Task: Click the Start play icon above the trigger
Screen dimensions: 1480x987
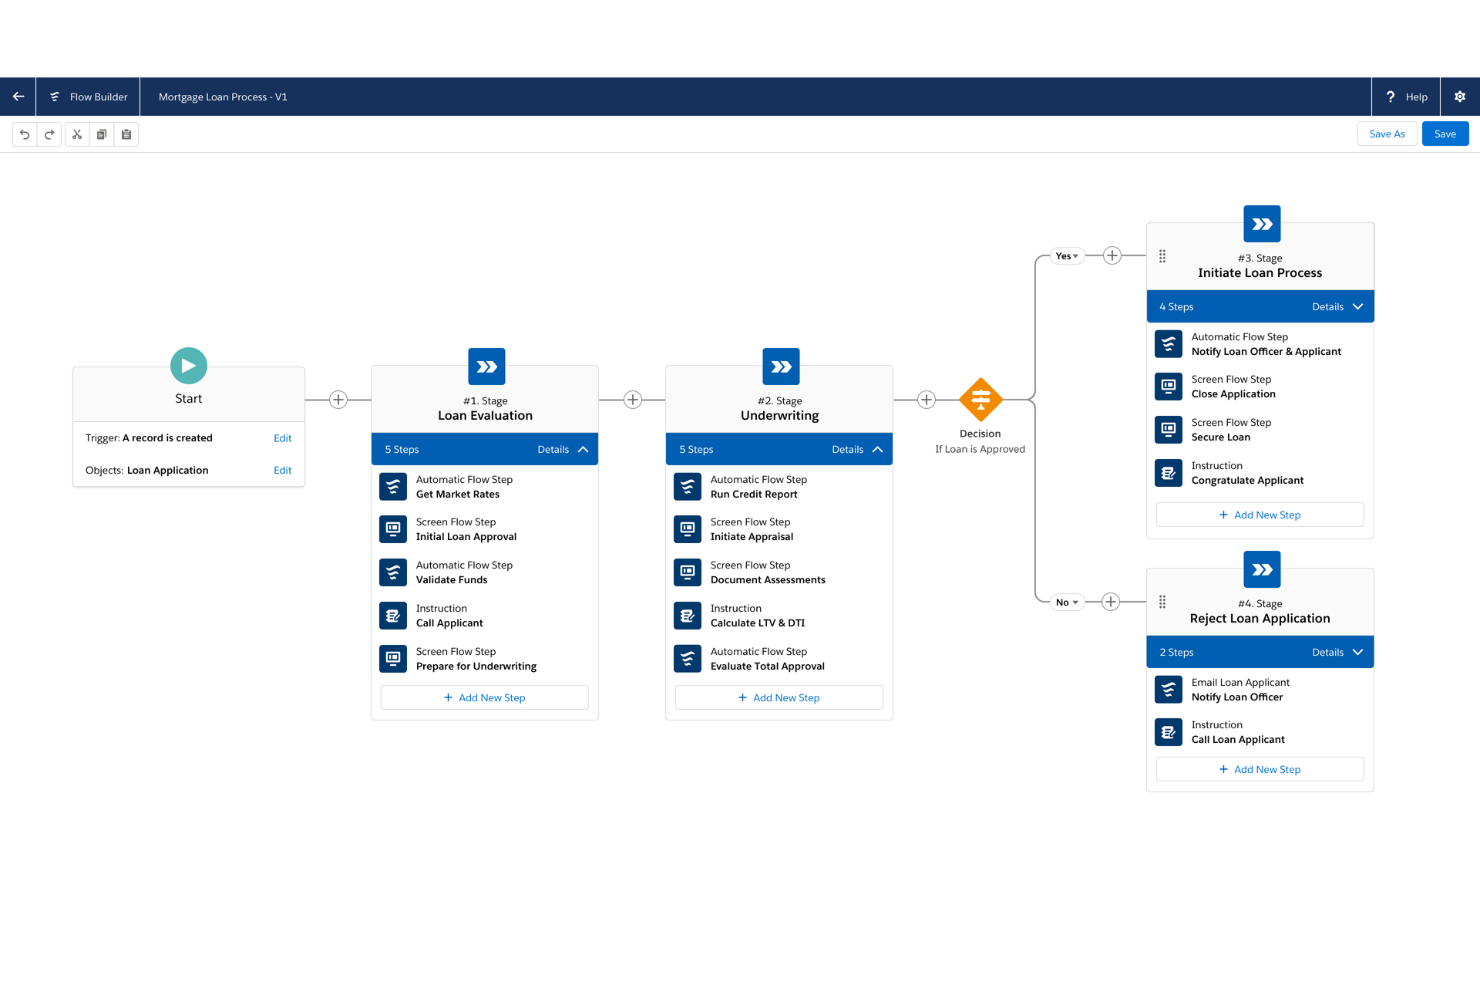Action: (188, 365)
